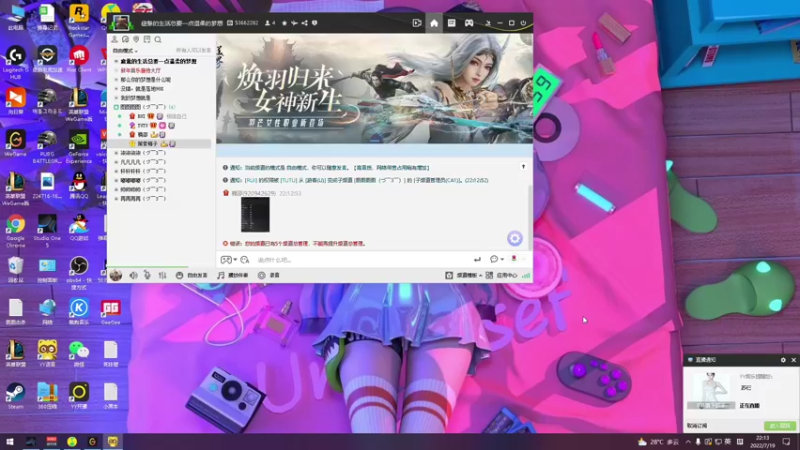Open taskbar clock and date
This screenshot has height=450, width=800.
pyautogui.click(x=762, y=442)
